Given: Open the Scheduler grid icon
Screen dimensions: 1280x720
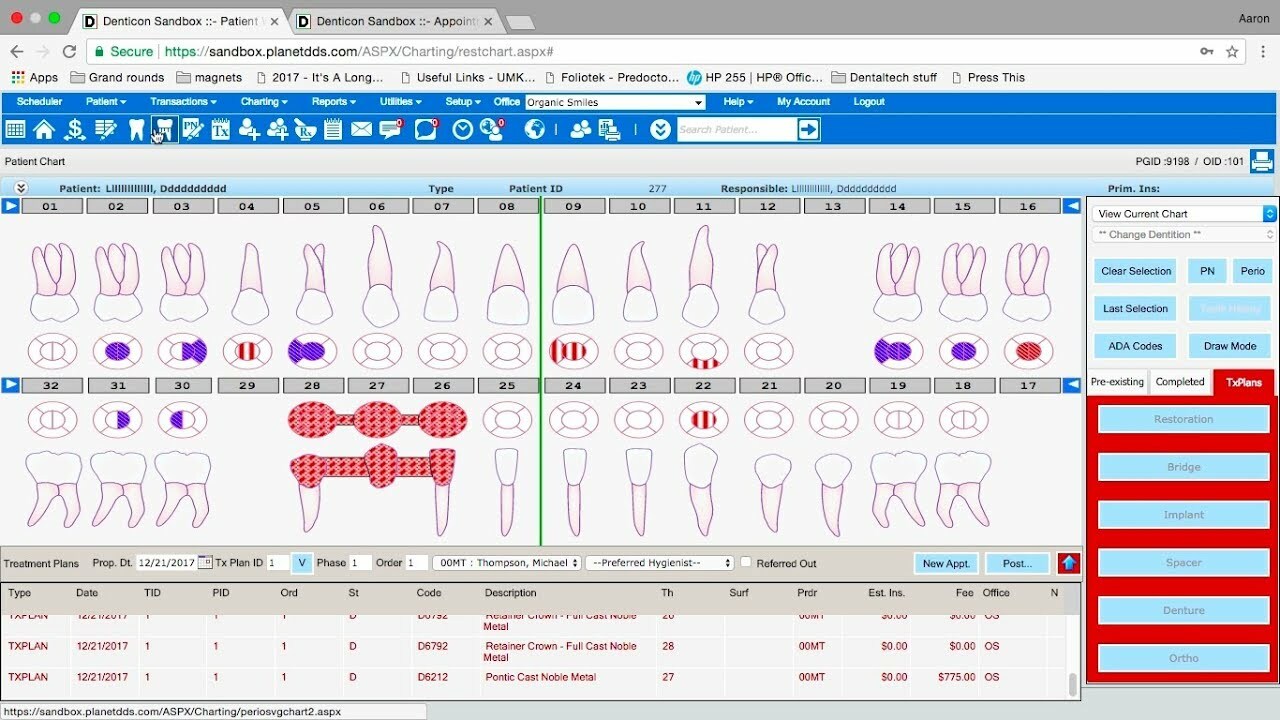Looking at the screenshot, I should pos(15,129).
